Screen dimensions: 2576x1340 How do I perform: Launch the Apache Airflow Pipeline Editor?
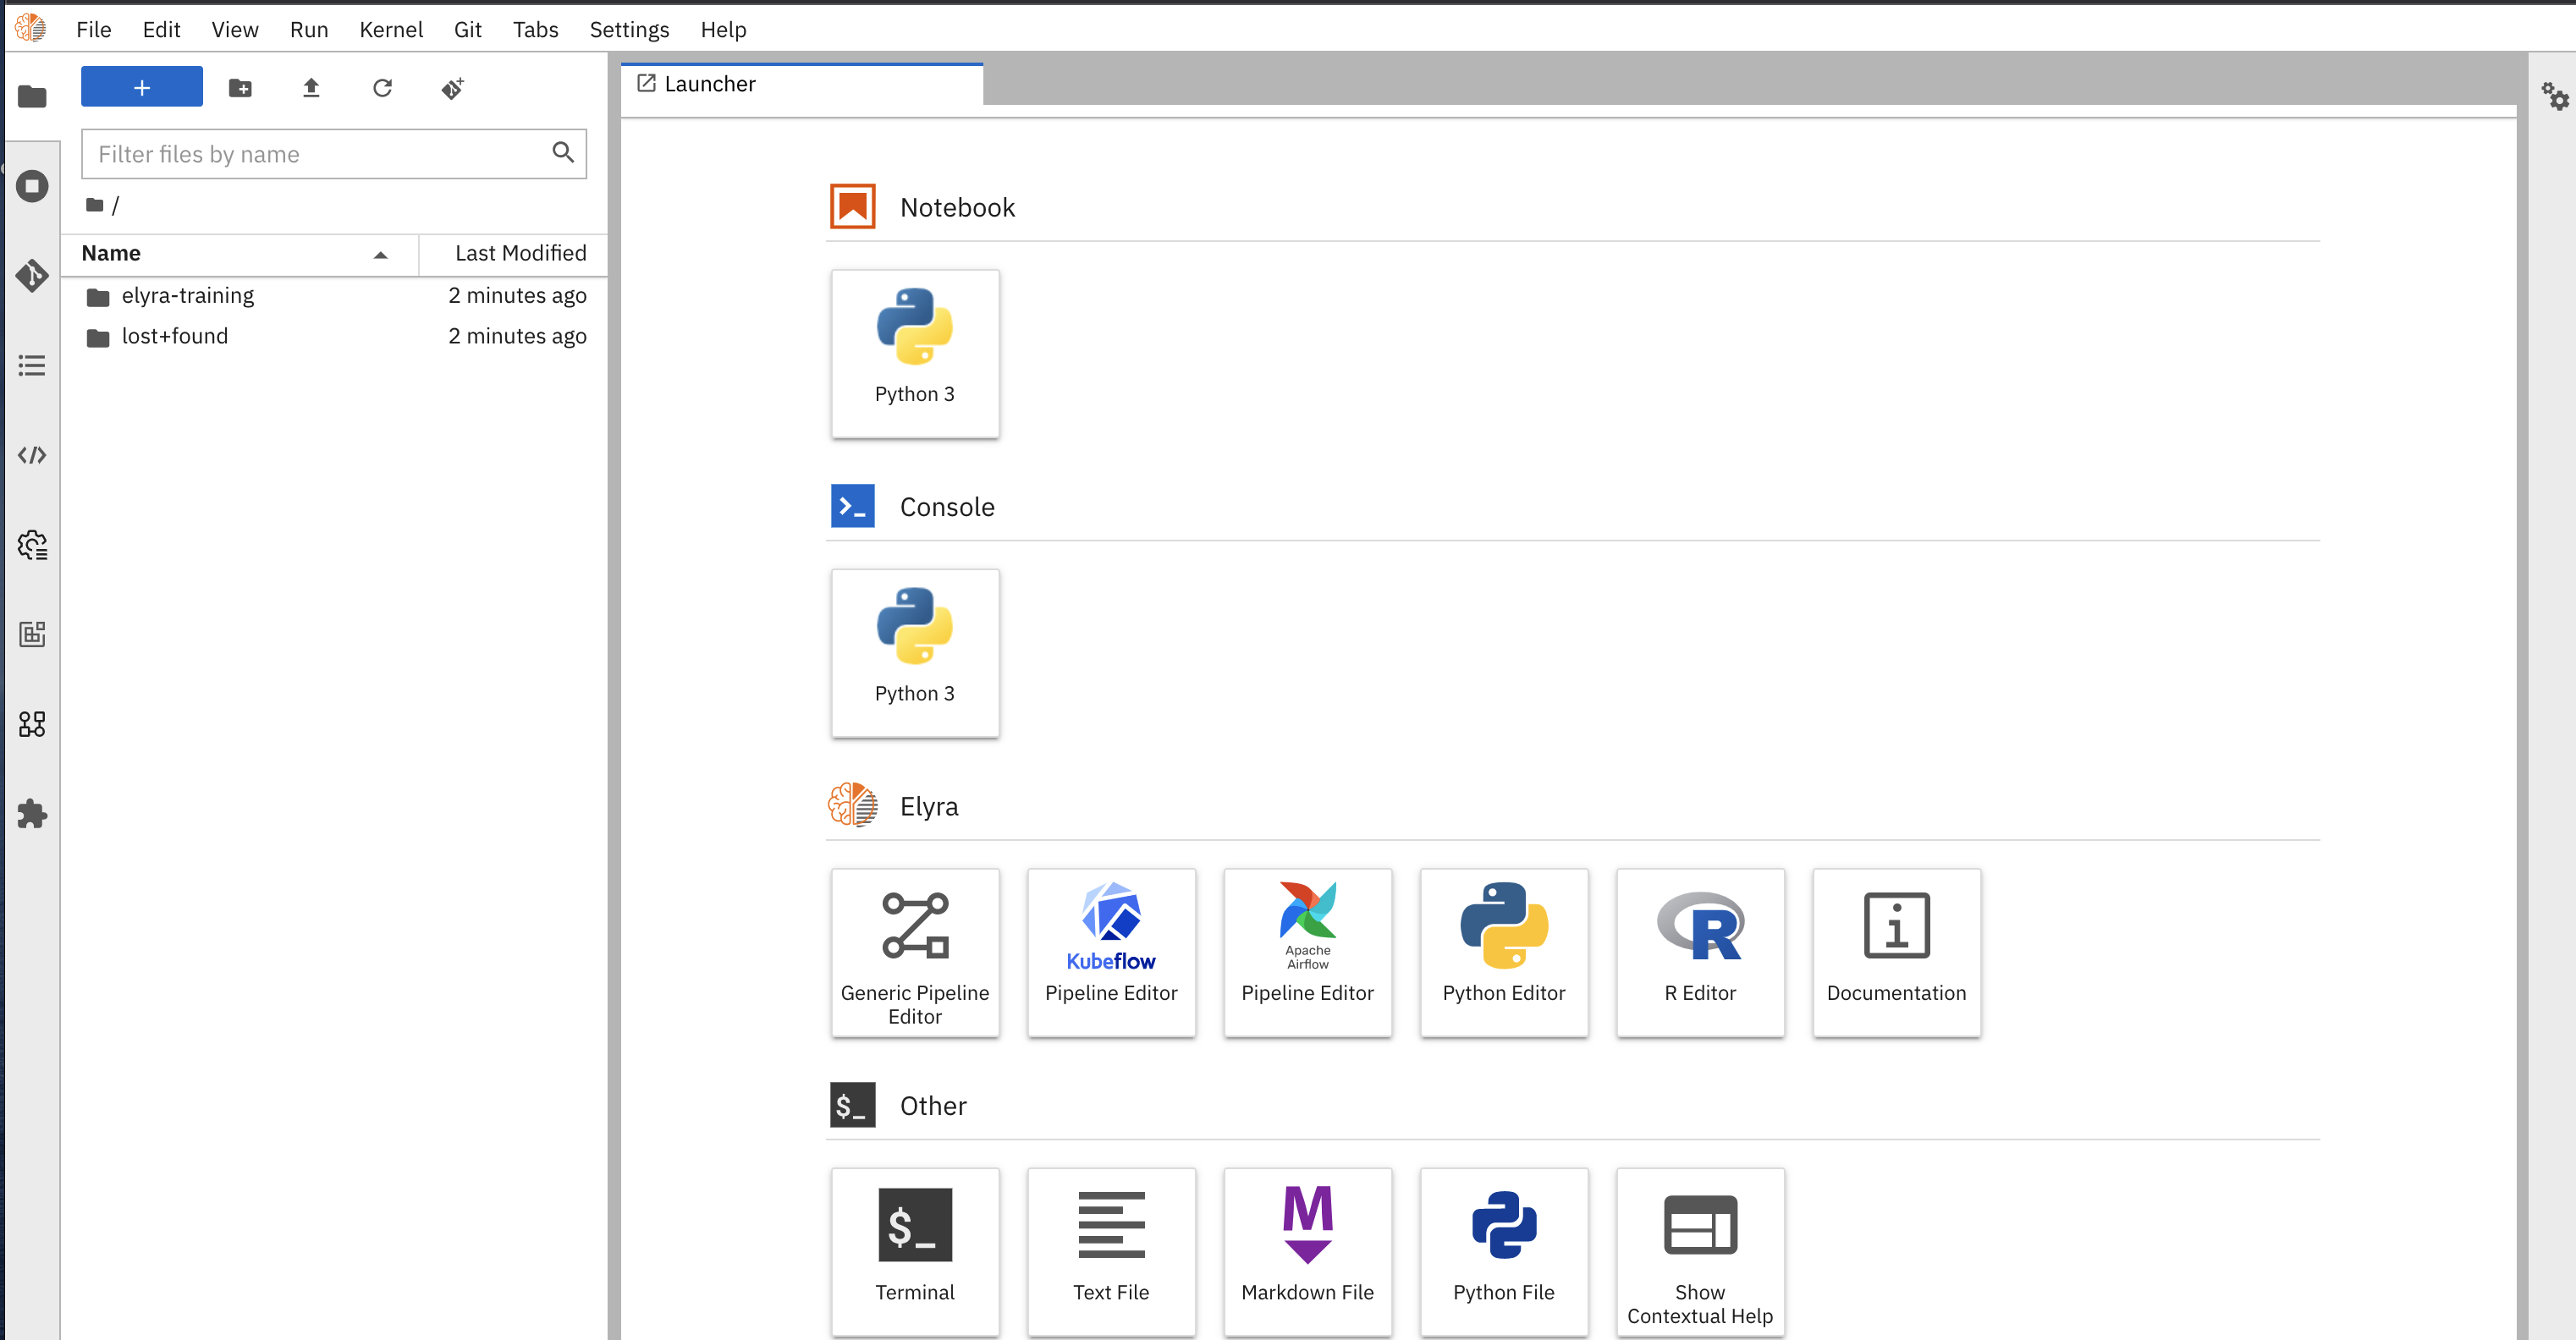pyautogui.click(x=1307, y=951)
